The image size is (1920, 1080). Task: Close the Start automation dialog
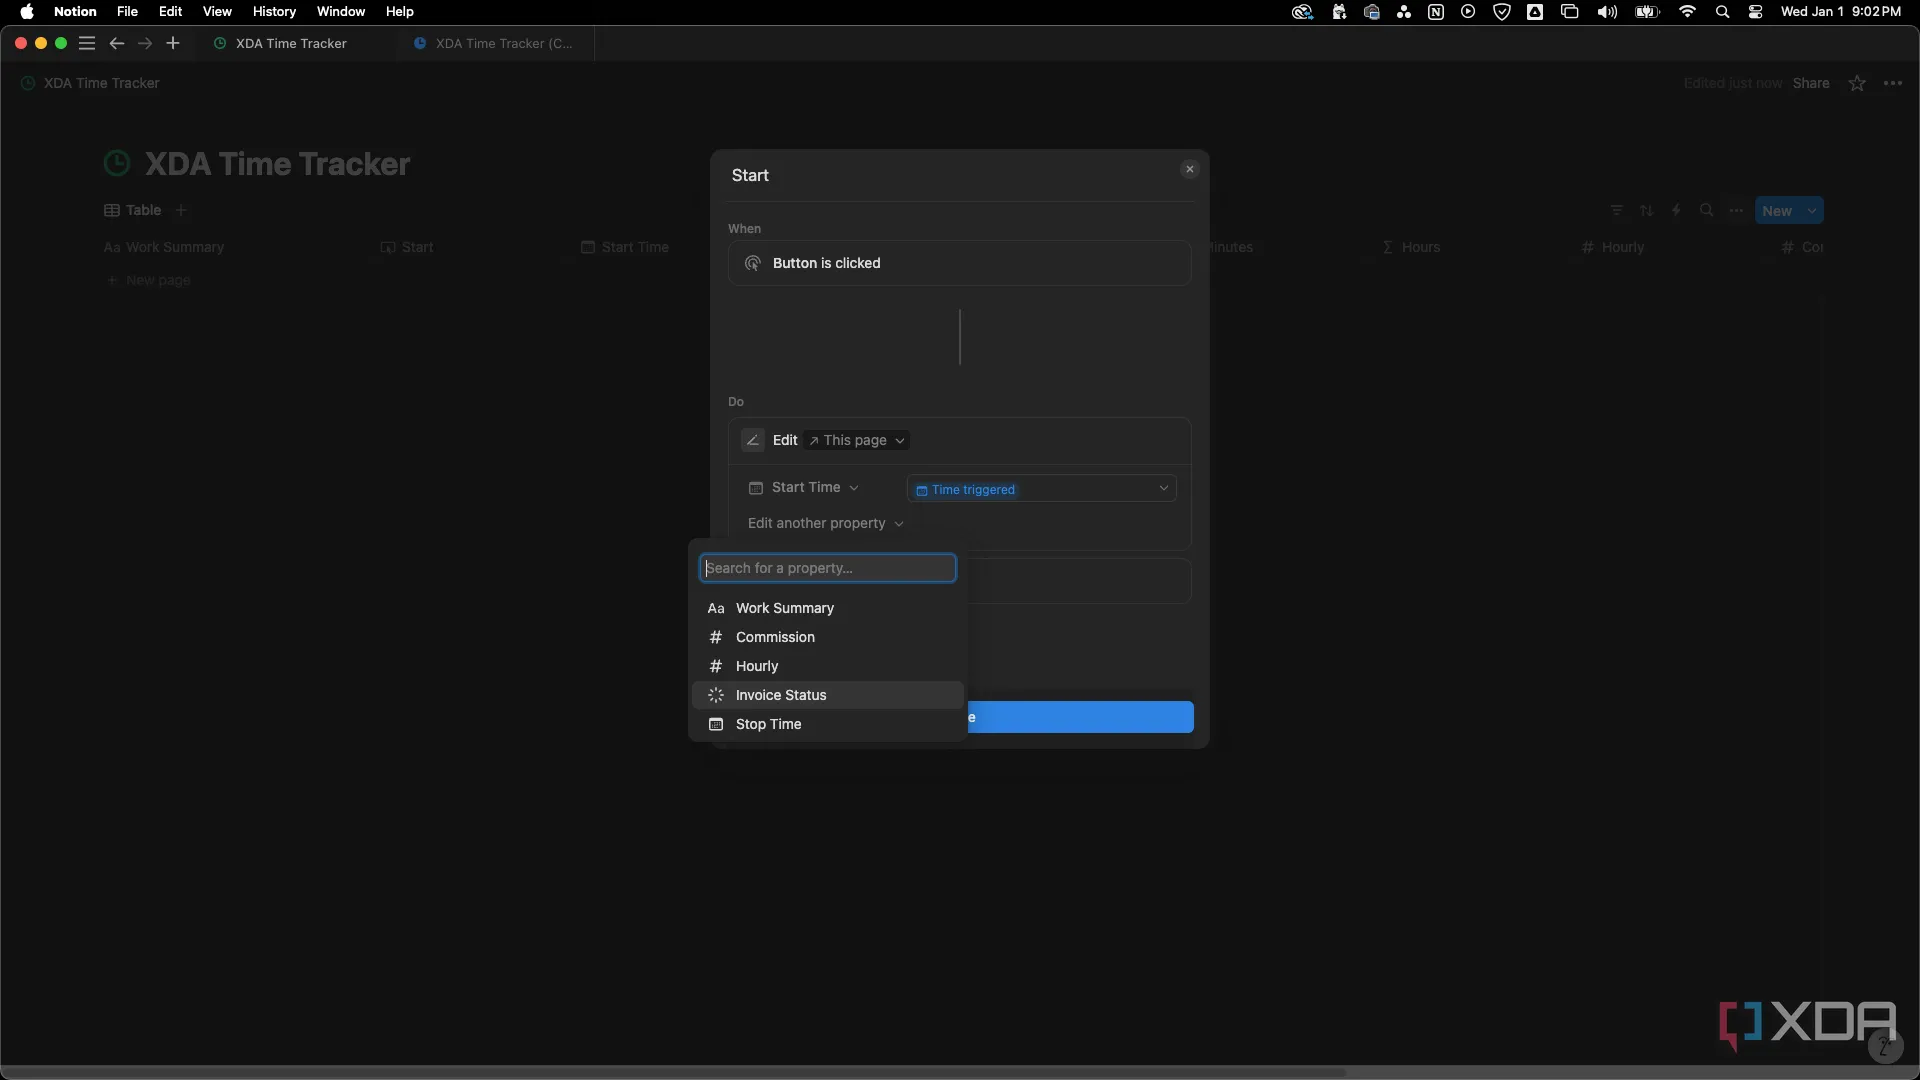click(1189, 169)
